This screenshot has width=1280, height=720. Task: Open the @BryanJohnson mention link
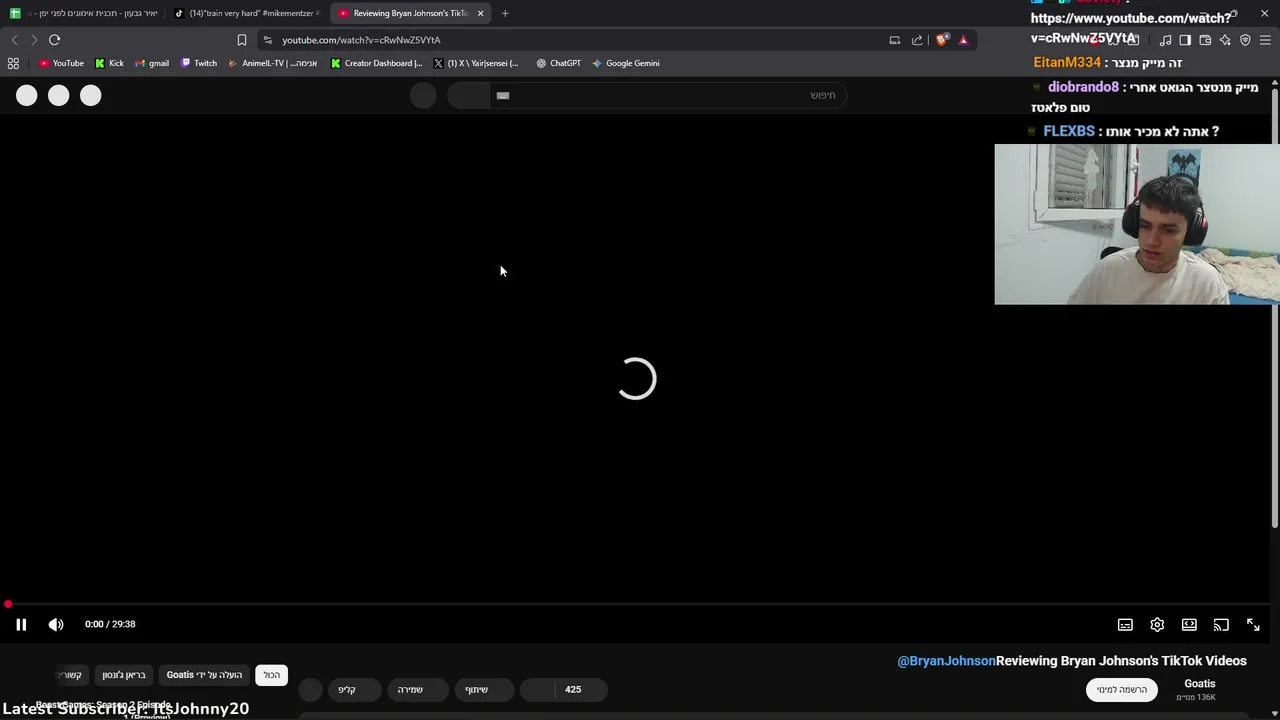pos(946,661)
